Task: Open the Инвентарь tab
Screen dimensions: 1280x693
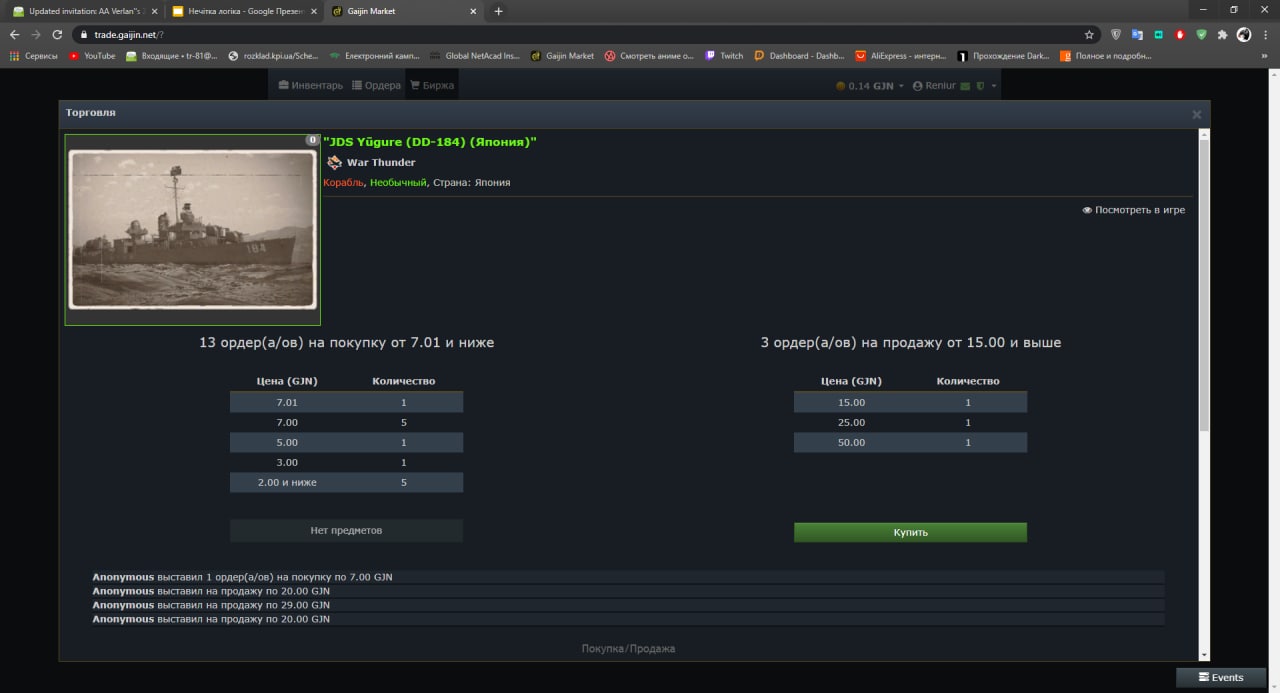Action: click(x=310, y=86)
